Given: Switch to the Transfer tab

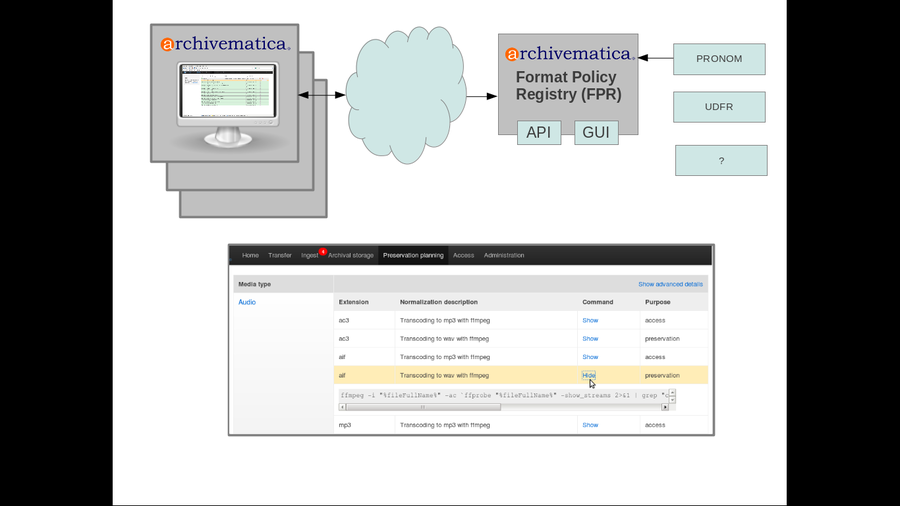Looking at the screenshot, I should [280, 256].
